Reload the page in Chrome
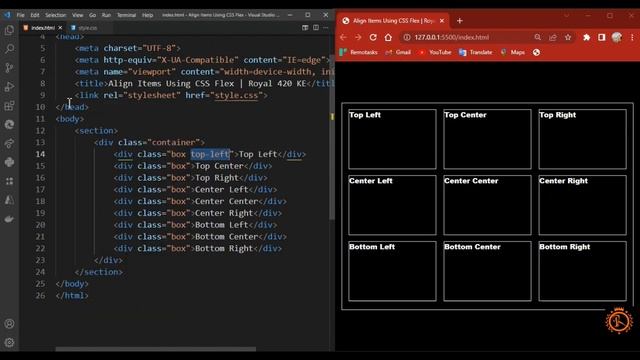The image size is (640, 360). tap(373, 37)
